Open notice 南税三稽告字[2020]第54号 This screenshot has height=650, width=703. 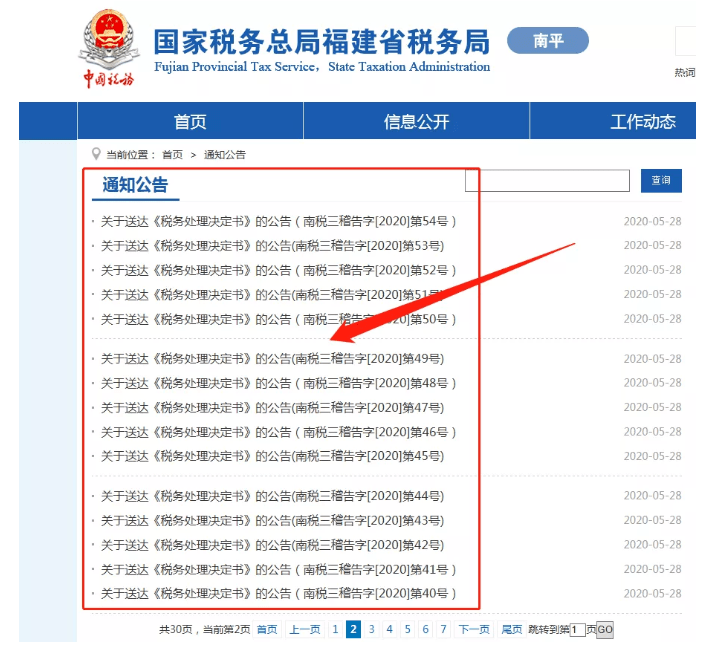click(x=278, y=221)
